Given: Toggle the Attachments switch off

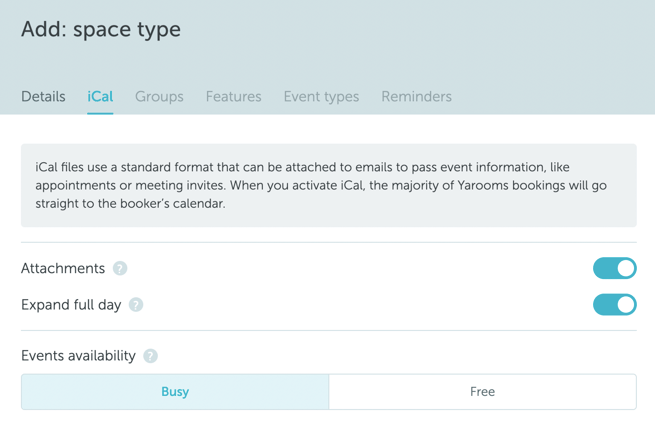Looking at the screenshot, I should 614,268.
